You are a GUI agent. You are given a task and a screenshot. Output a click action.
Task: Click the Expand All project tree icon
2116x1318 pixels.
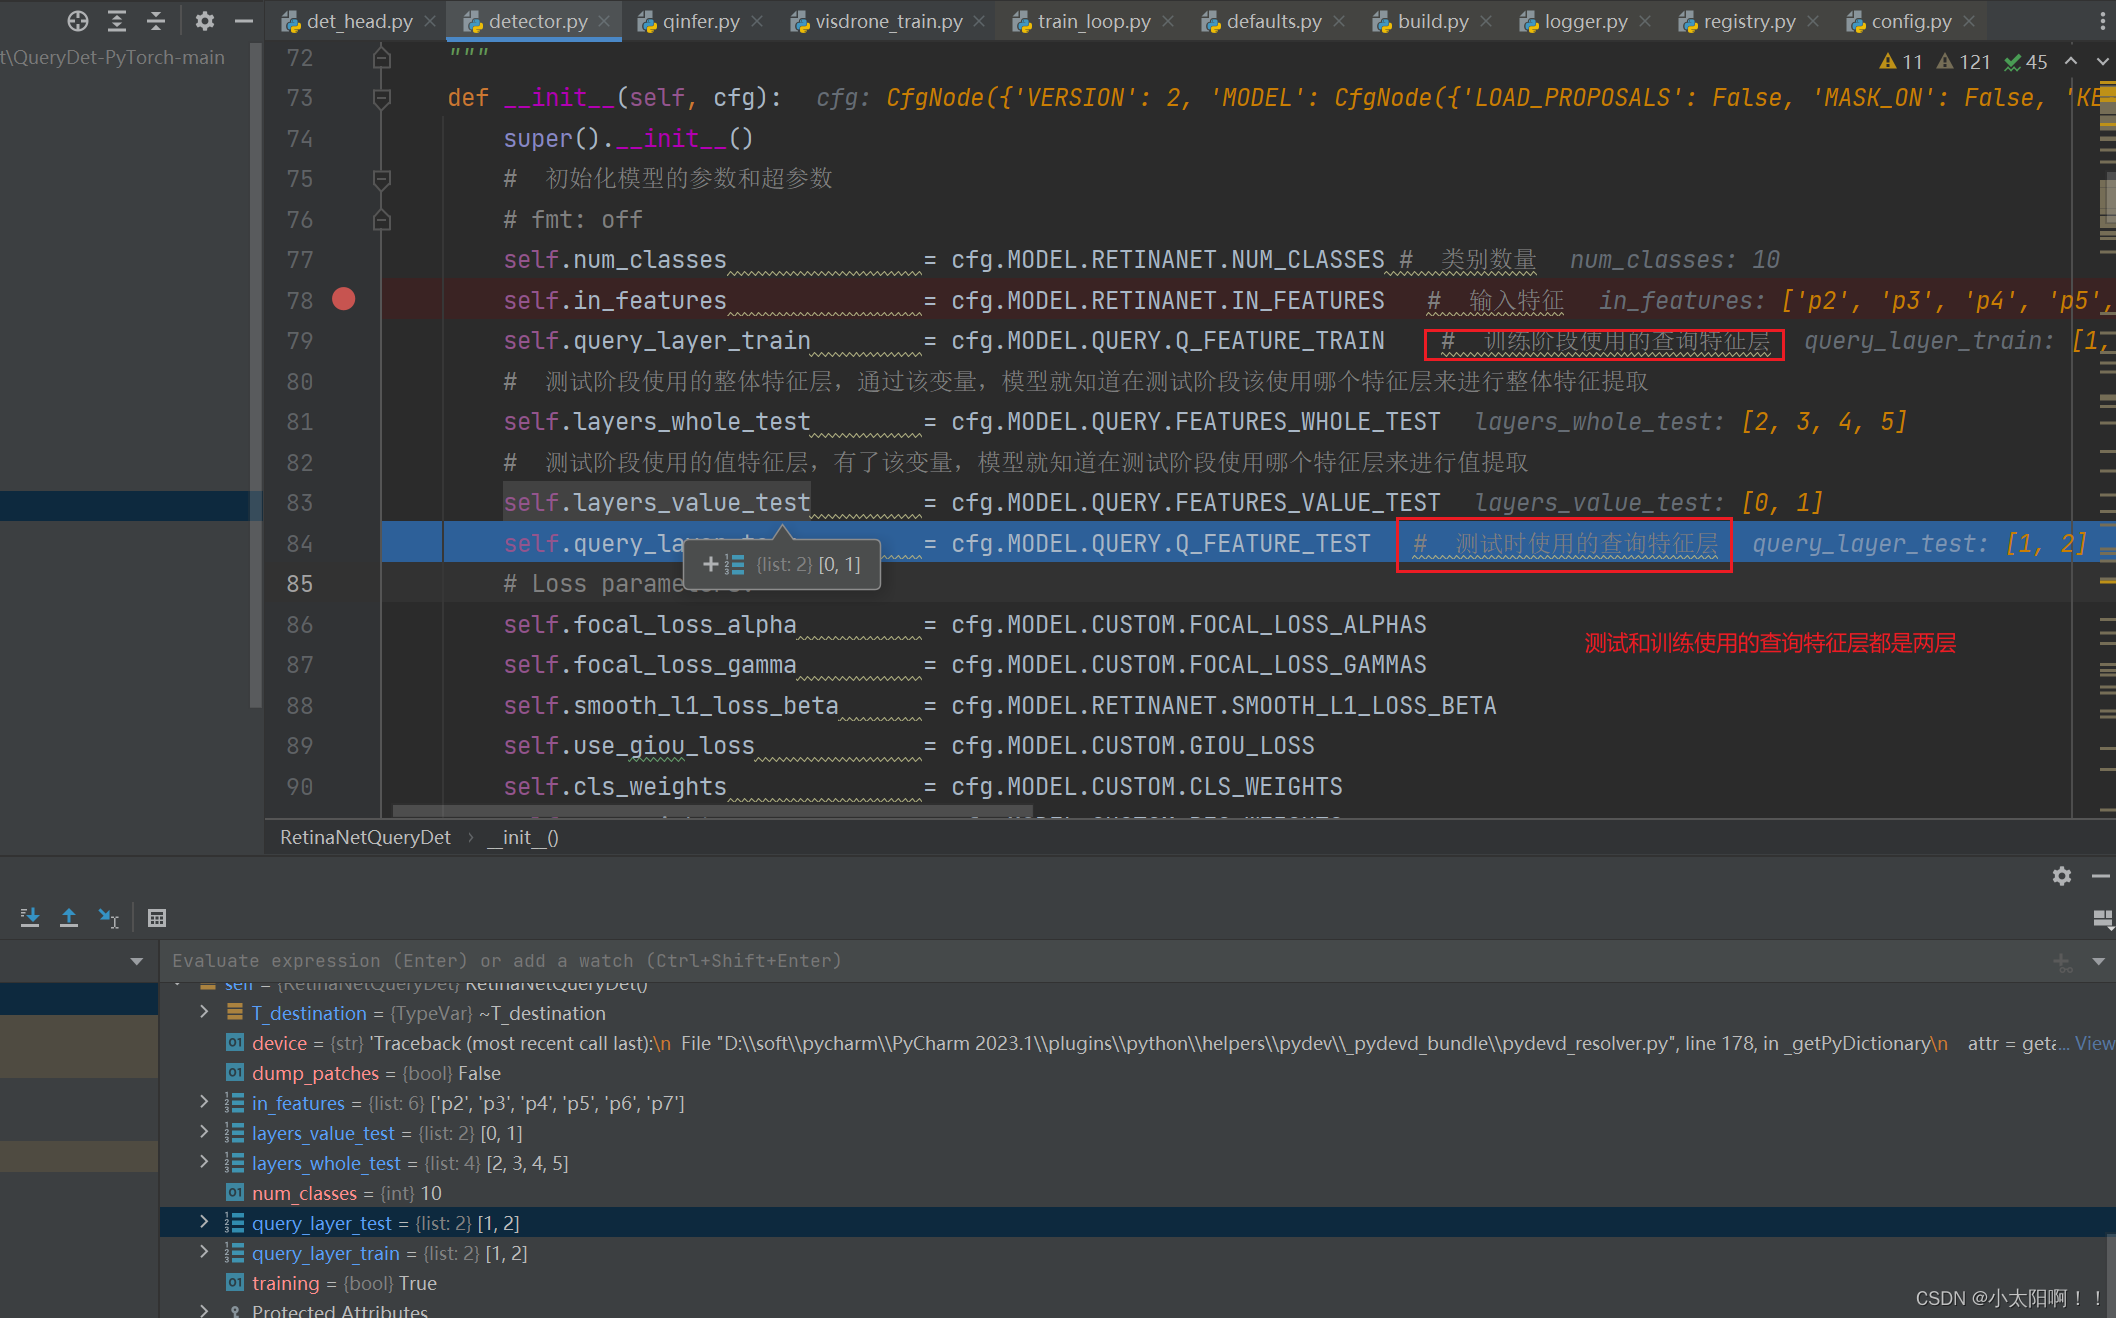(x=117, y=21)
